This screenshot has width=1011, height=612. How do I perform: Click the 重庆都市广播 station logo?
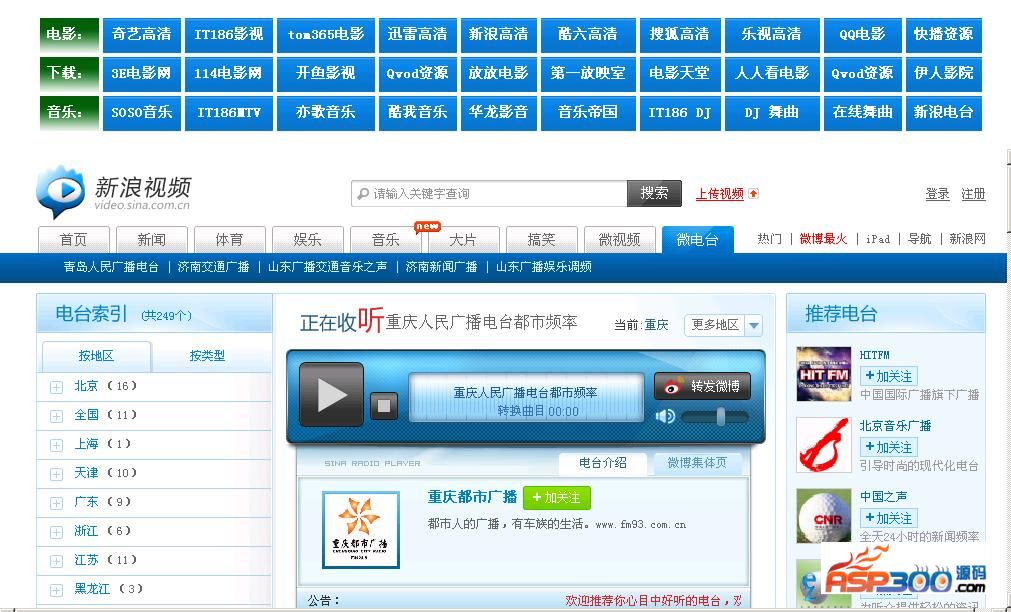[x=360, y=530]
